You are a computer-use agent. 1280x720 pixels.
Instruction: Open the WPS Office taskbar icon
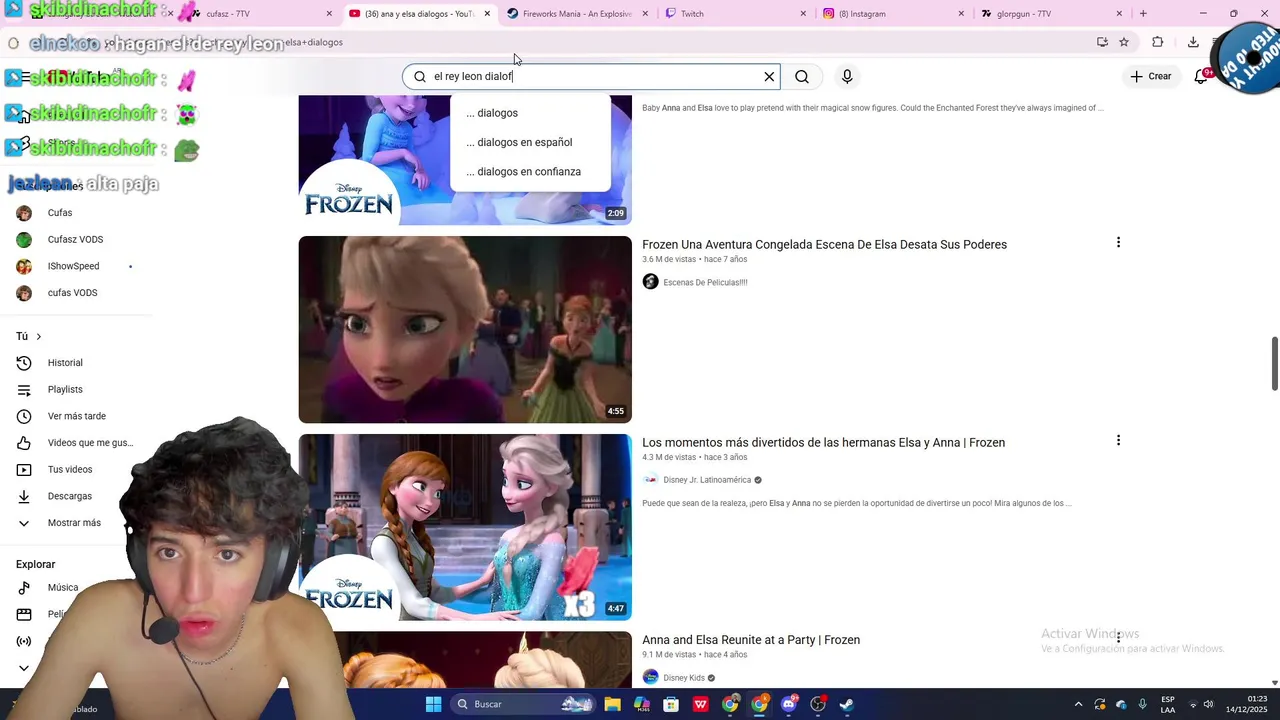click(700, 704)
